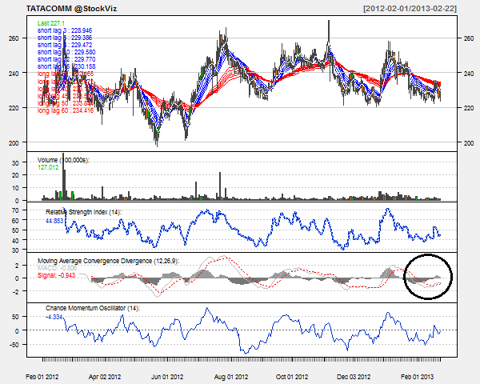Image resolution: width=480 pixels, height=384 pixels.
Task: Click the 'Dec 03 2012' date axis label
Action: (x=354, y=377)
